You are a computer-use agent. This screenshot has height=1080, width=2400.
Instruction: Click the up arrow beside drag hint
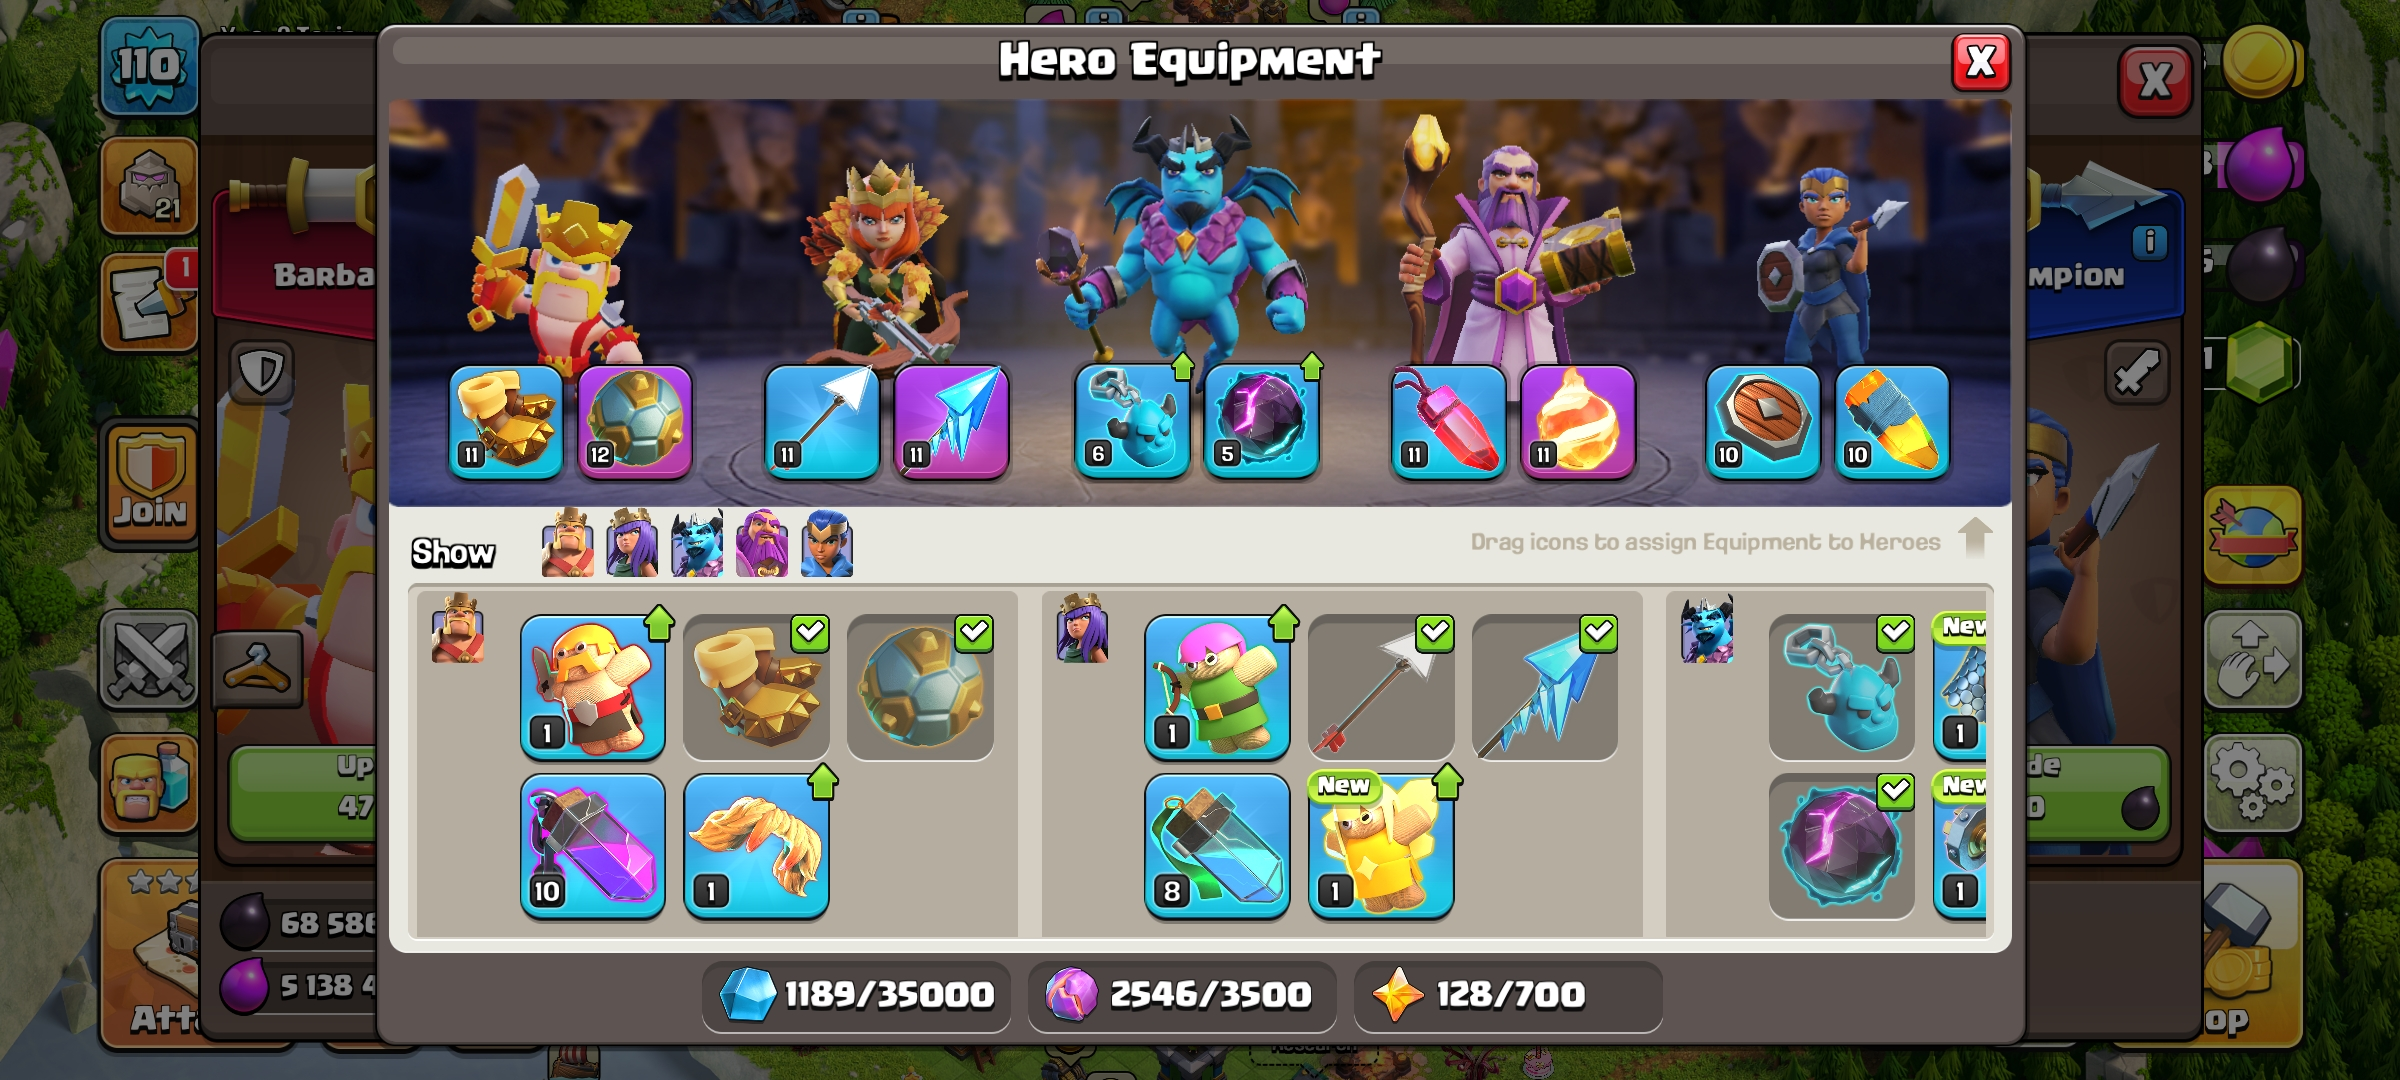pyautogui.click(x=1974, y=539)
